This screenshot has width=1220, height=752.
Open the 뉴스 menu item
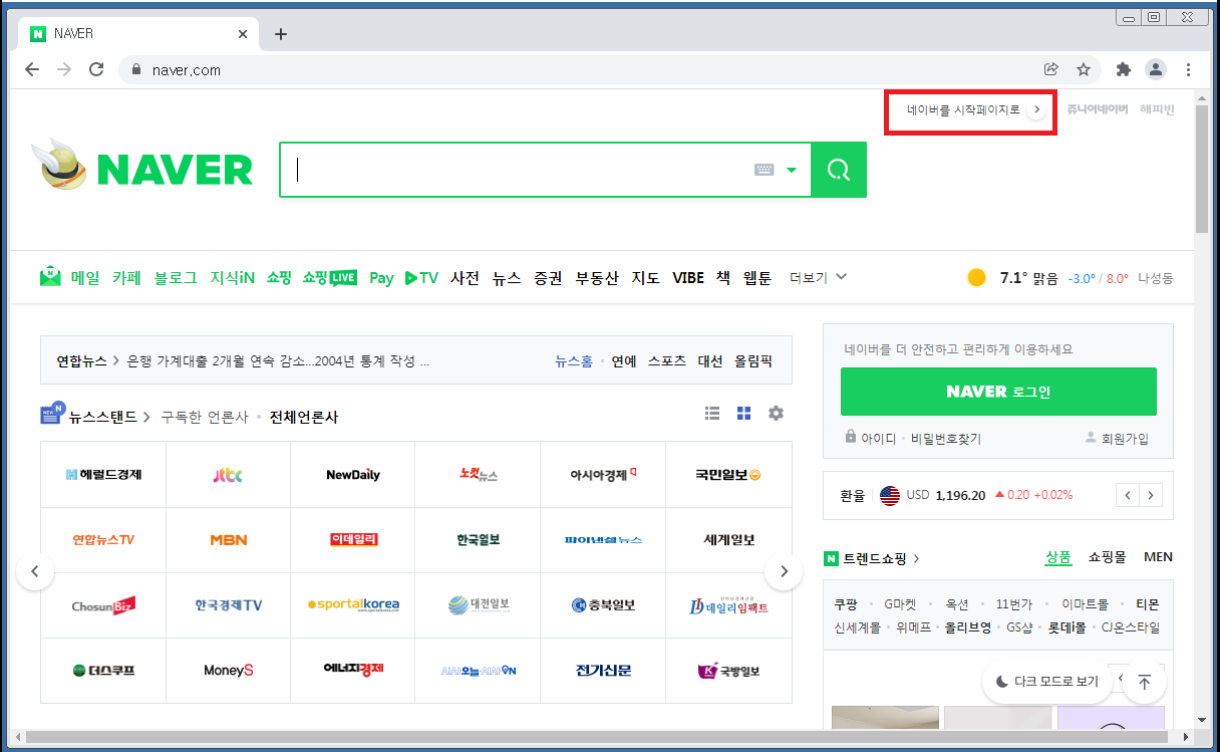pyautogui.click(x=506, y=278)
